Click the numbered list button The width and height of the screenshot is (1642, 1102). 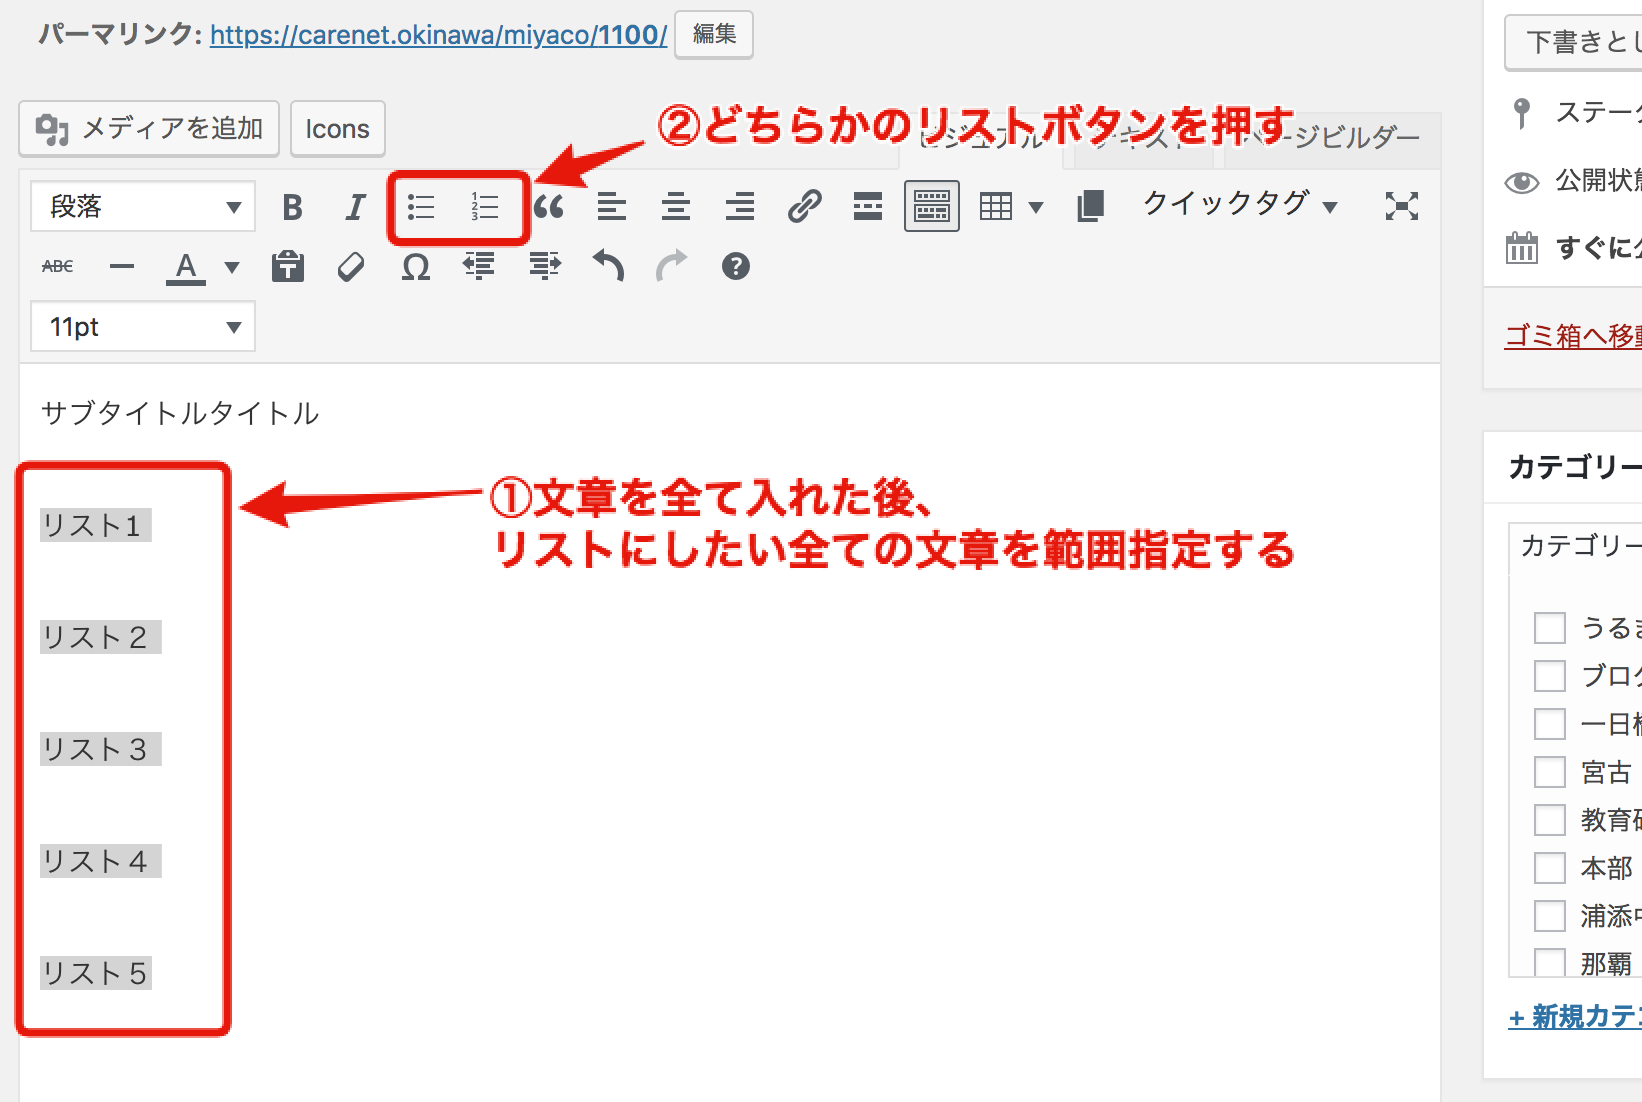tap(485, 207)
